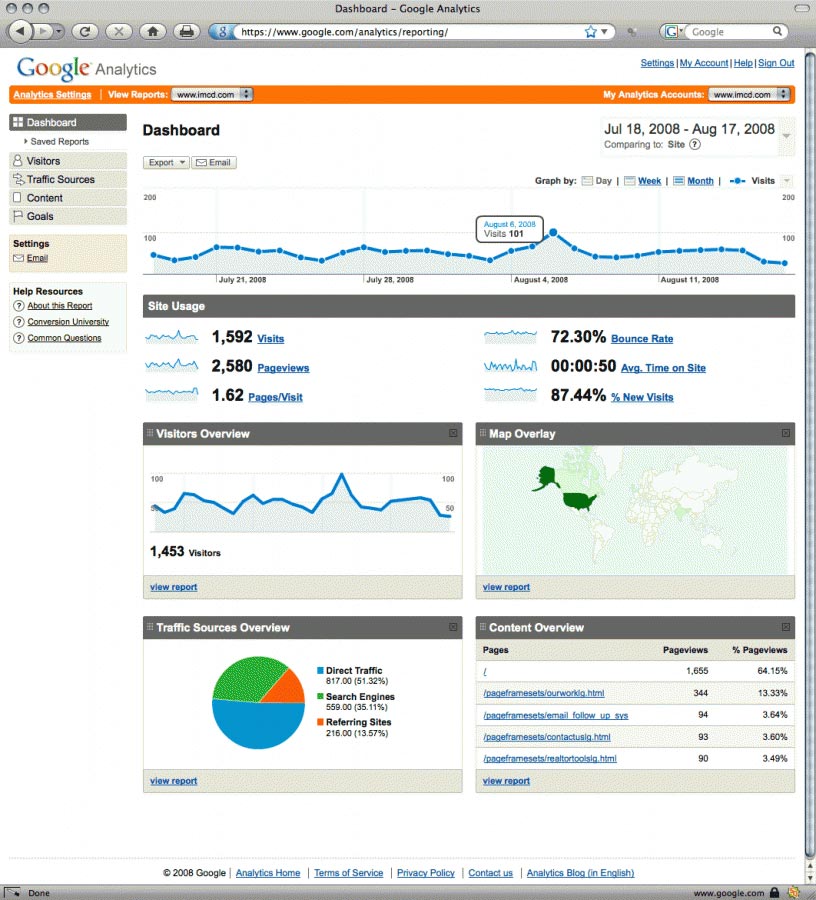Print the page with the printer icon
Viewport: 816px width, 900px height.
[186, 32]
